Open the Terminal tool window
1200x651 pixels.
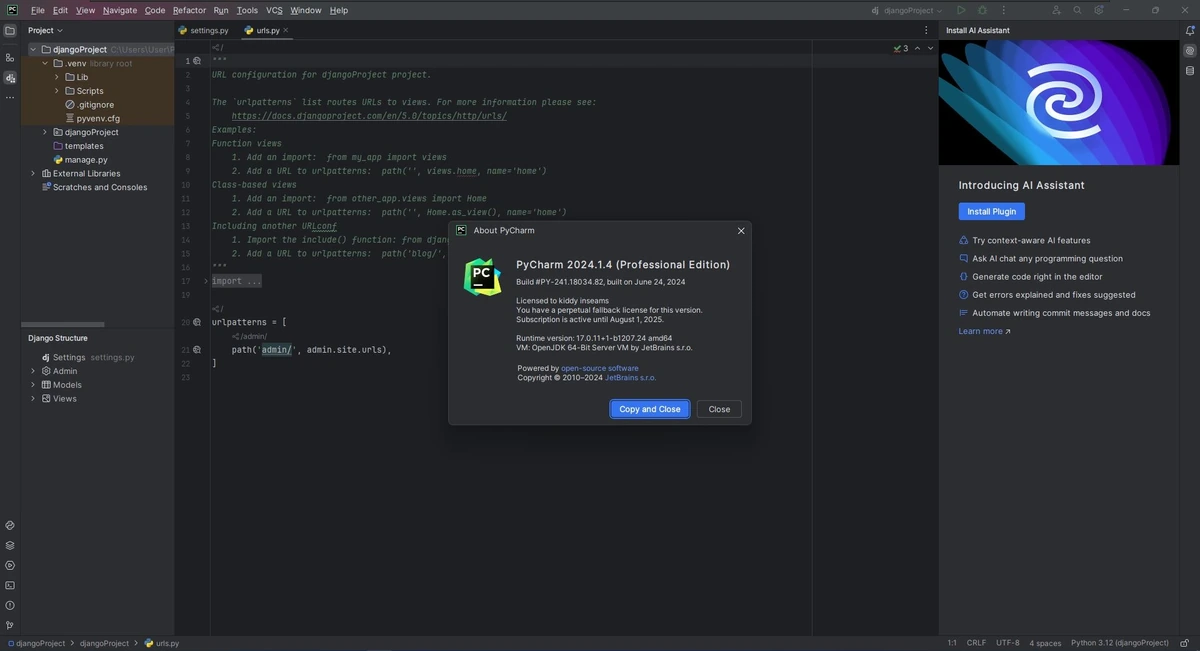pos(10,585)
